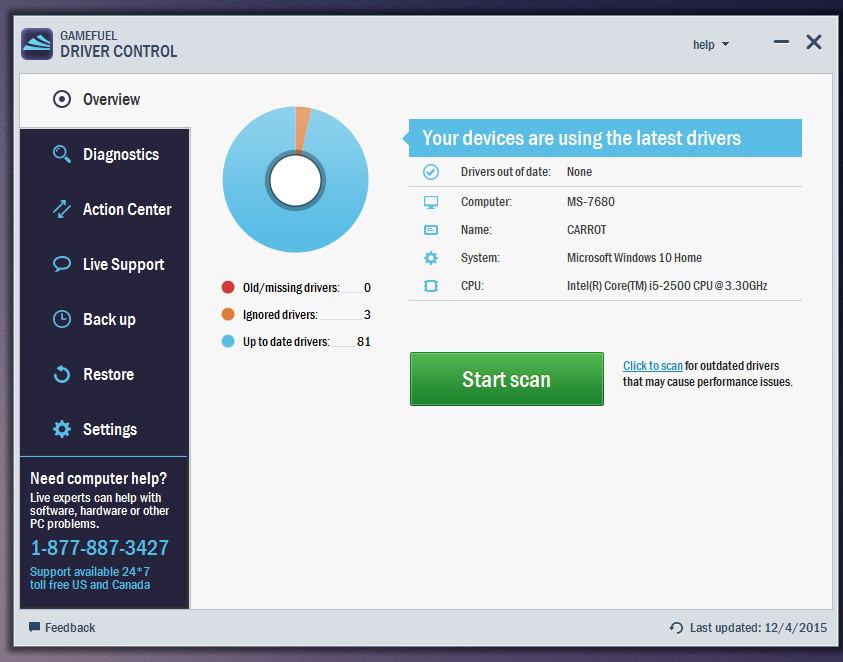Go to the Live Support page
Image resolution: width=843 pixels, height=662 pixels.
pyautogui.click(x=123, y=264)
